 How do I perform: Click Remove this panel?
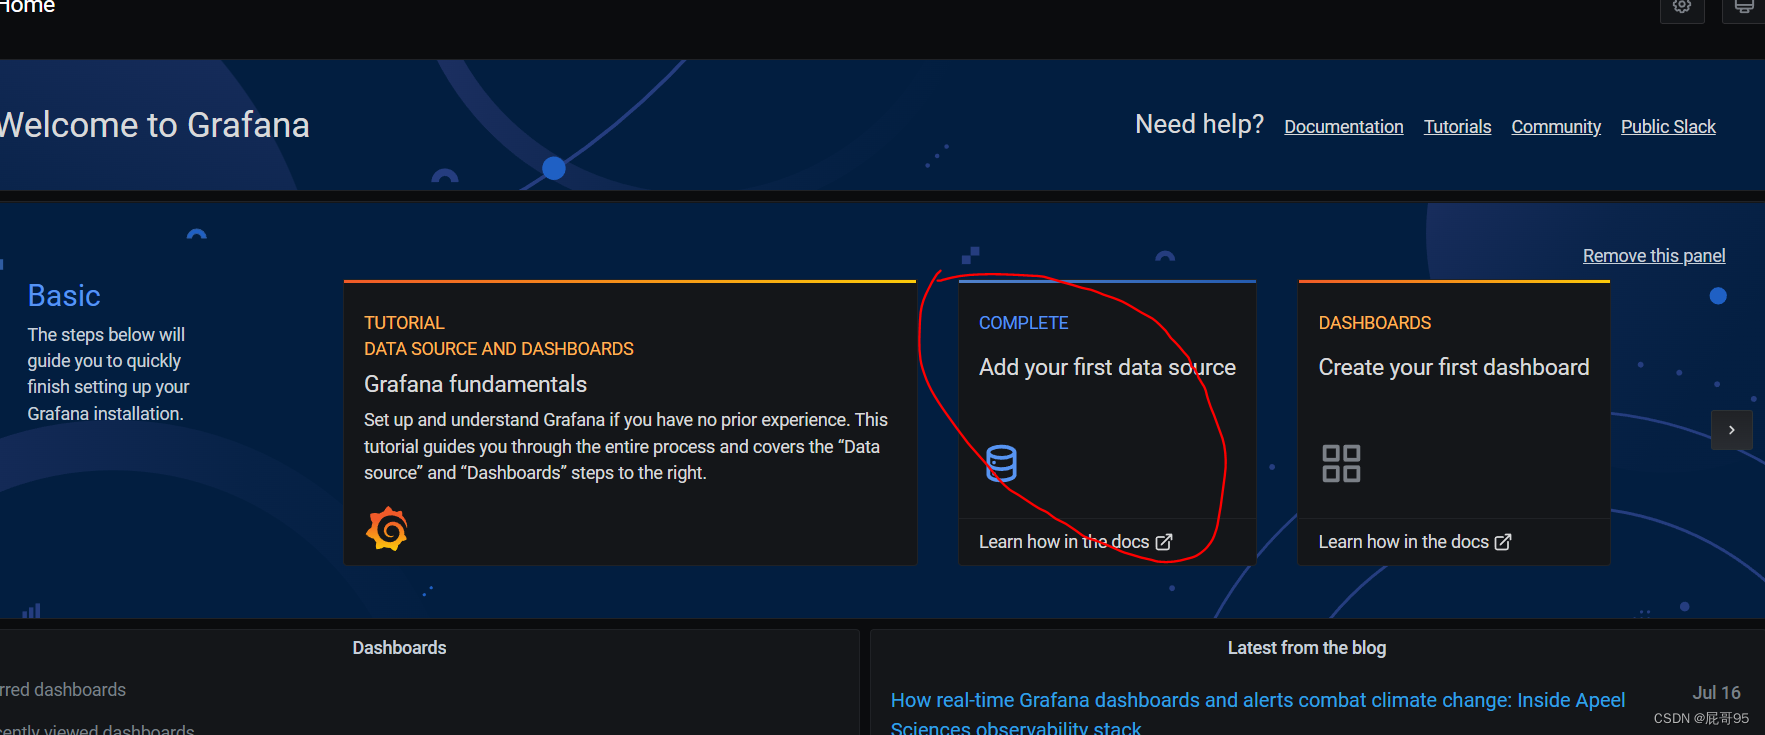tap(1654, 256)
